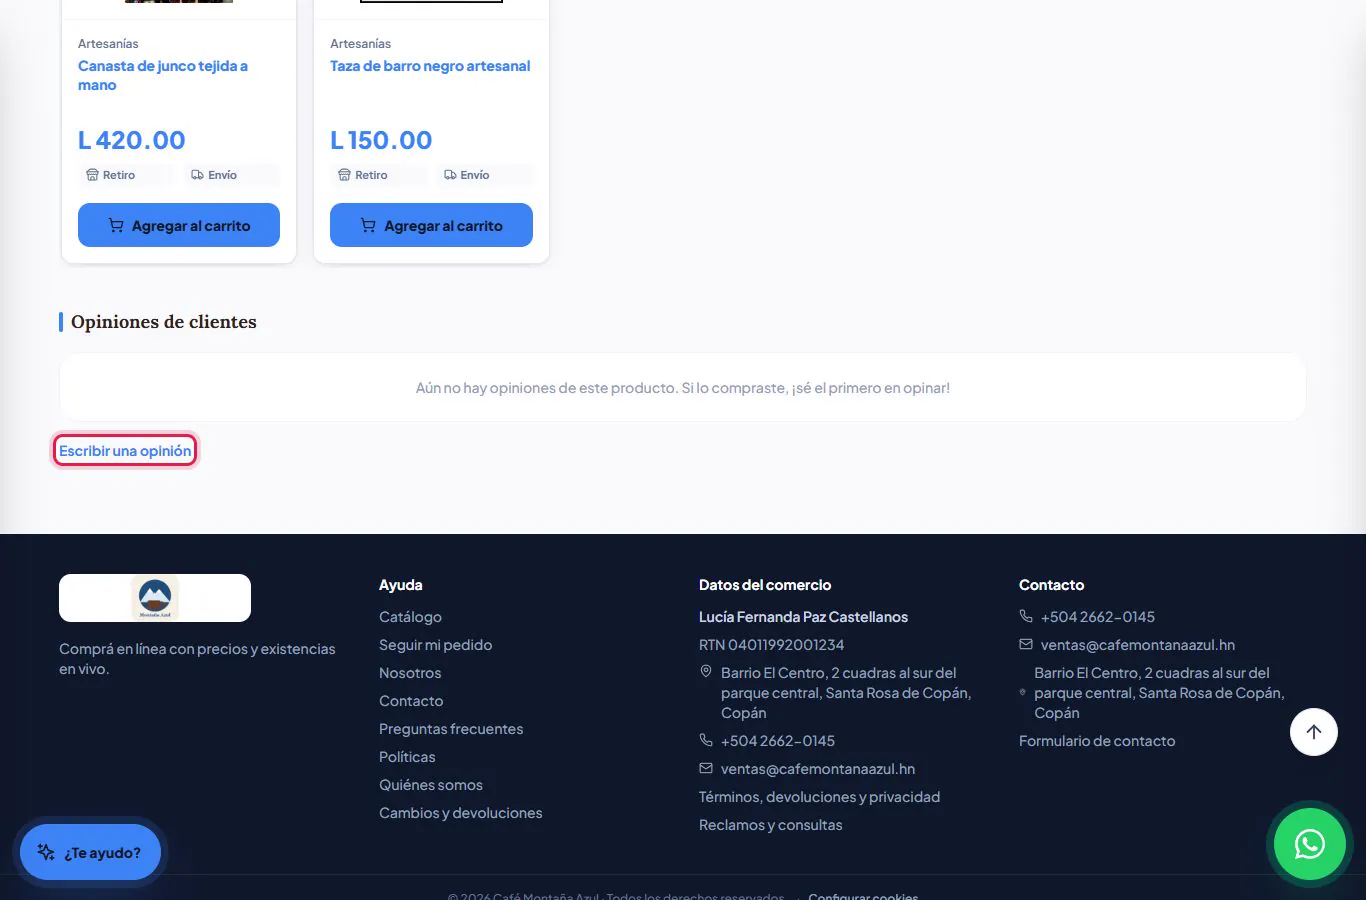
Task: Click the Envío truck icon for Taza de barro
Action: tap(450, 175)
